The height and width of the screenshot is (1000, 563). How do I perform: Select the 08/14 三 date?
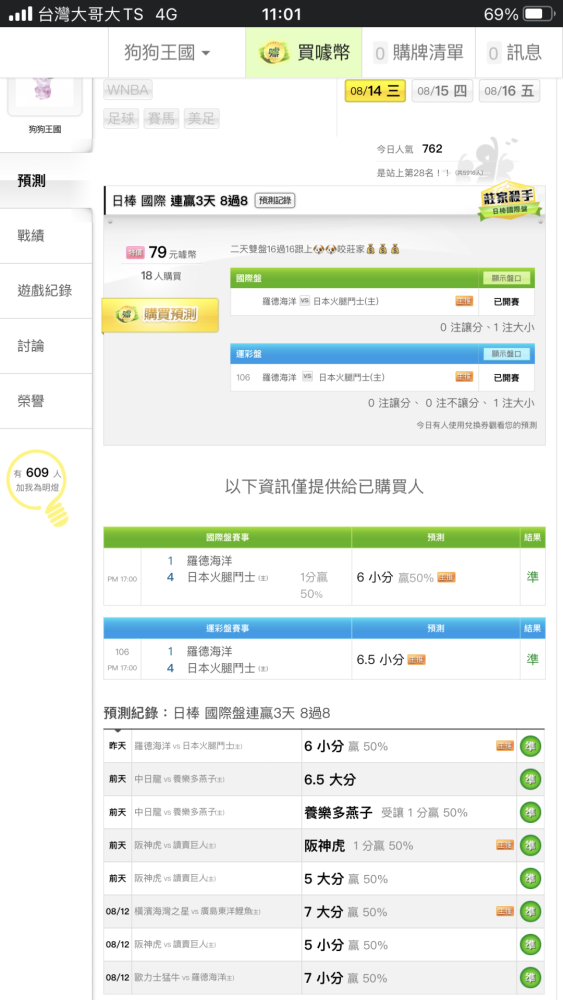click(x=375, y=91)
